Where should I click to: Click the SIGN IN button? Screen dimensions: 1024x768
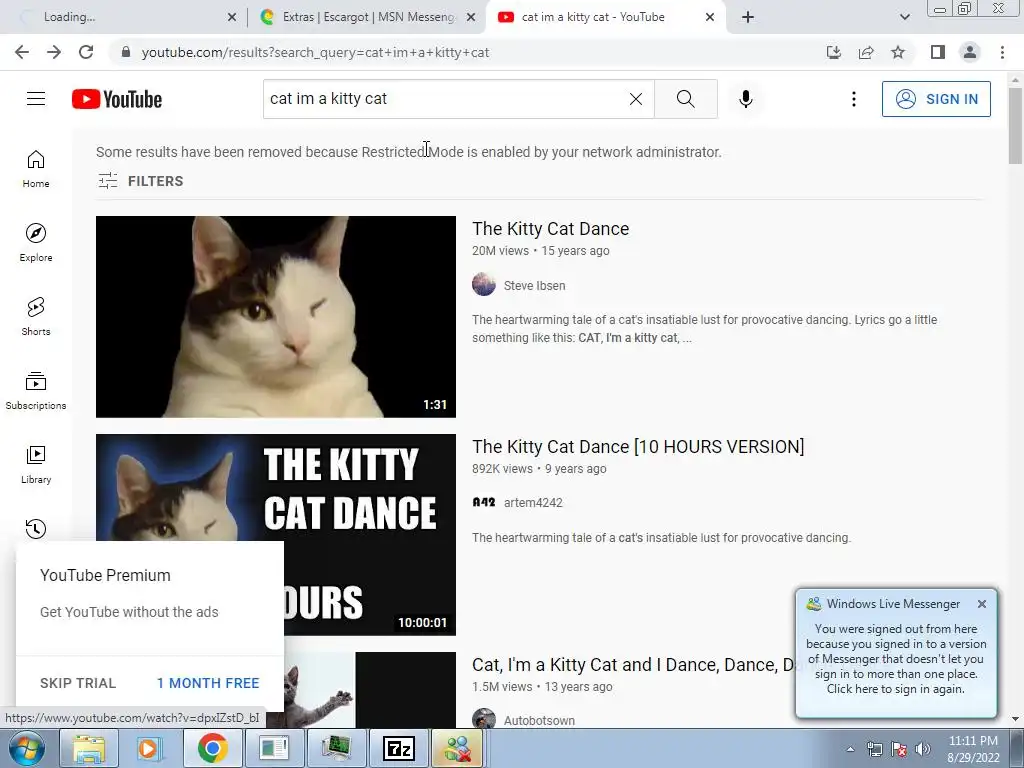click(936, 99)
